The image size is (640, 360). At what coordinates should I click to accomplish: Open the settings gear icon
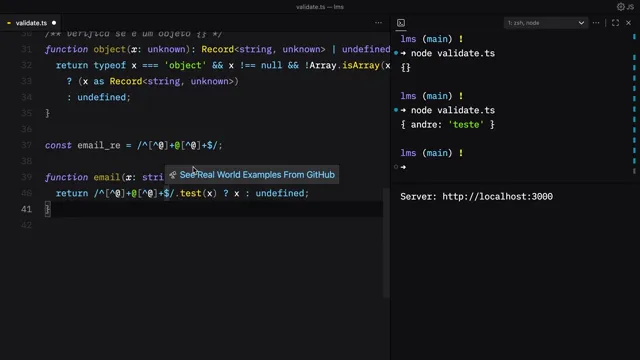pyautogui.click(x=620, y=7)
